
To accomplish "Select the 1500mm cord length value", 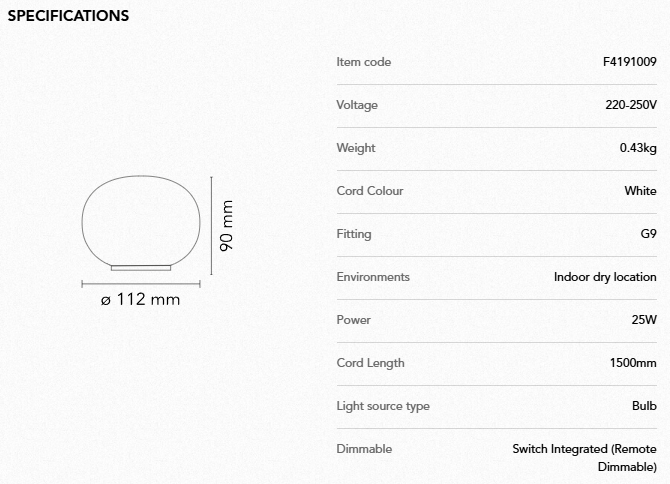I will 633,363.
